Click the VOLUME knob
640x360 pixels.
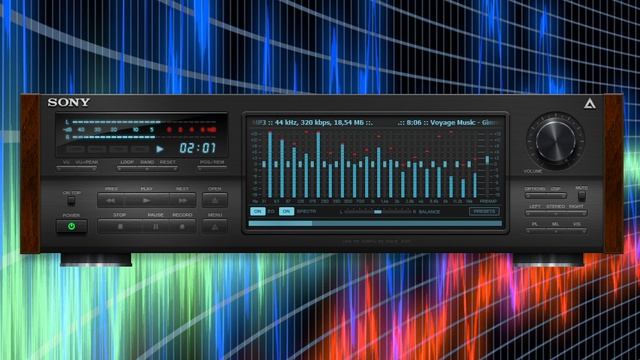[x=555, y=141]
